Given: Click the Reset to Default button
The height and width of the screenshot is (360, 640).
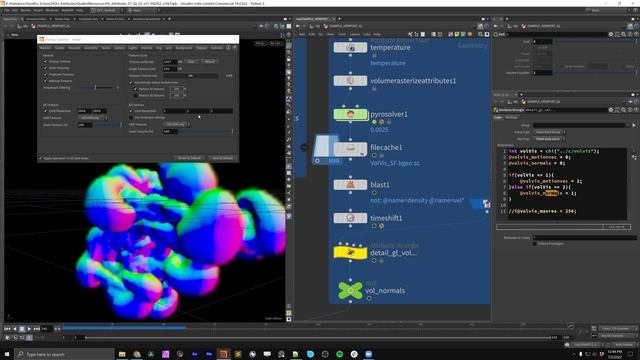Looking at the screenshot, I should (x=189, y=158).
